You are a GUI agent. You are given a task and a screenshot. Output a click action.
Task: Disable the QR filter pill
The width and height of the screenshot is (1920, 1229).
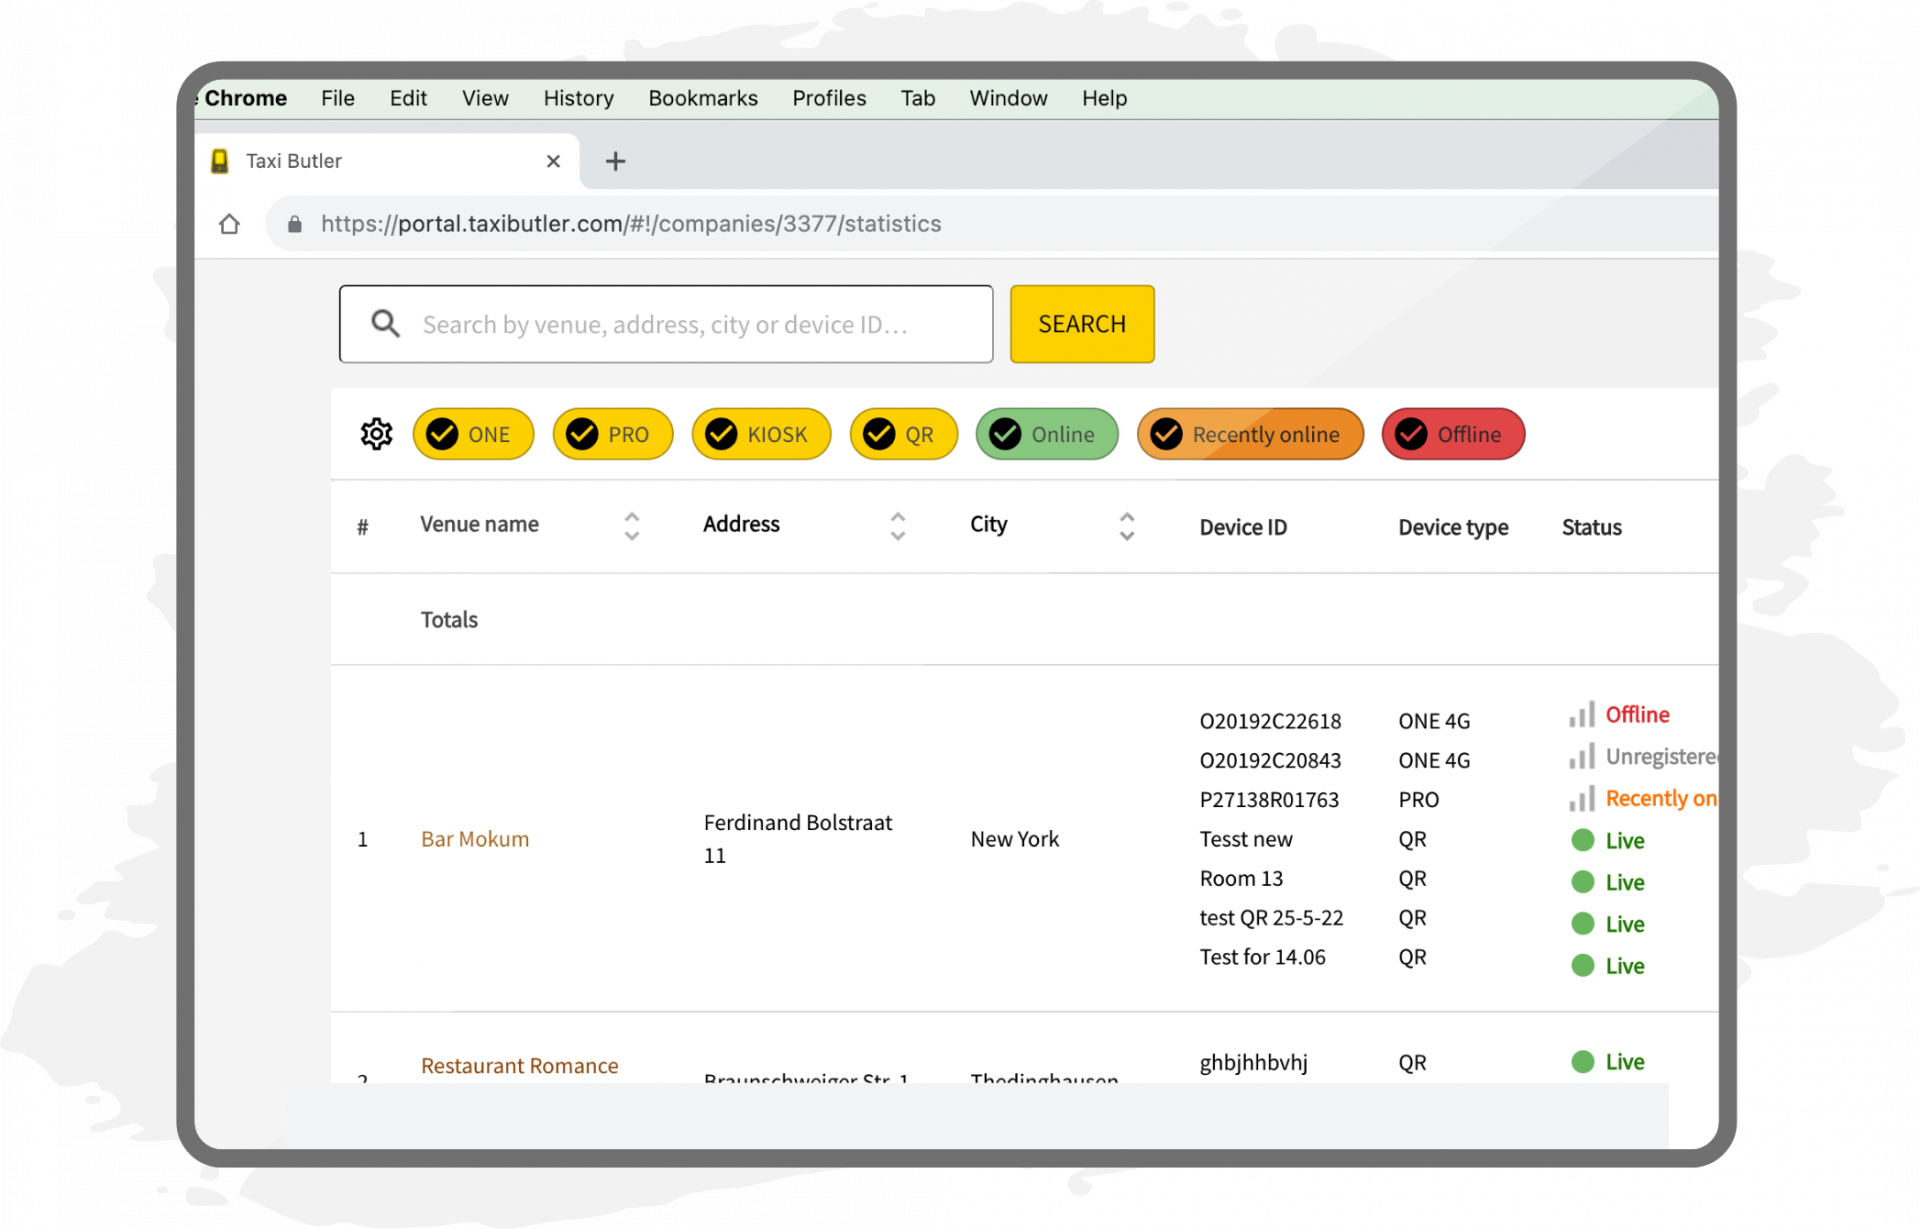[x=903, y=434]
